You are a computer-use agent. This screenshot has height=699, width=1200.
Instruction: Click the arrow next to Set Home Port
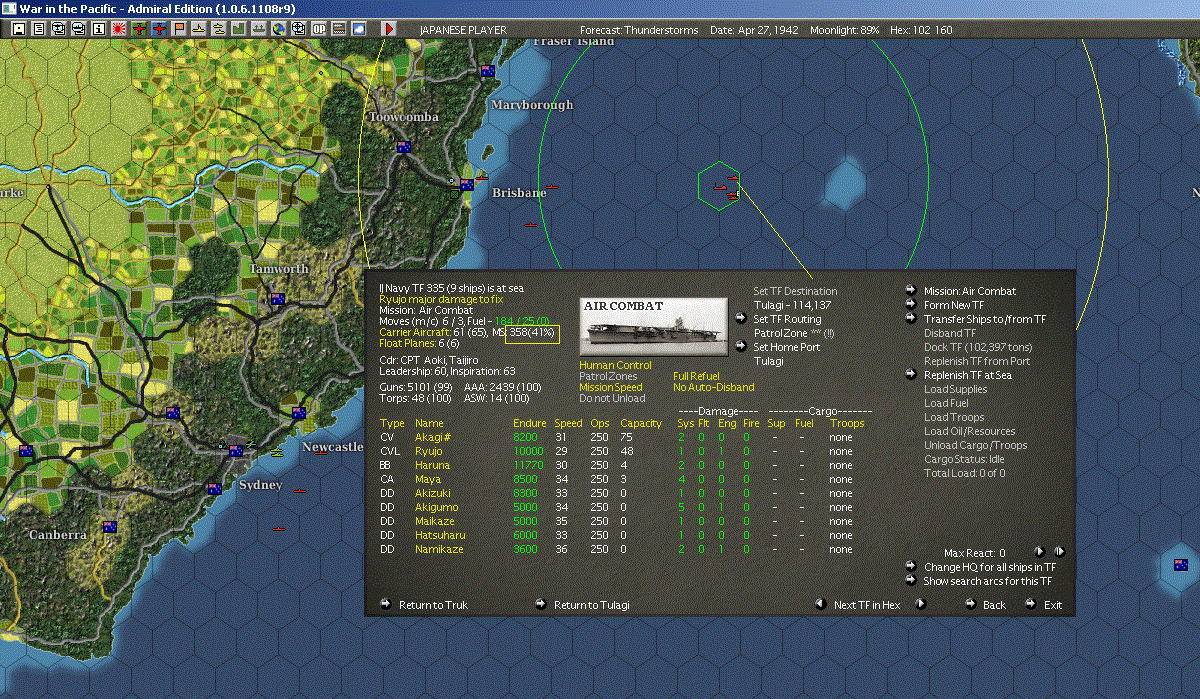741,347
